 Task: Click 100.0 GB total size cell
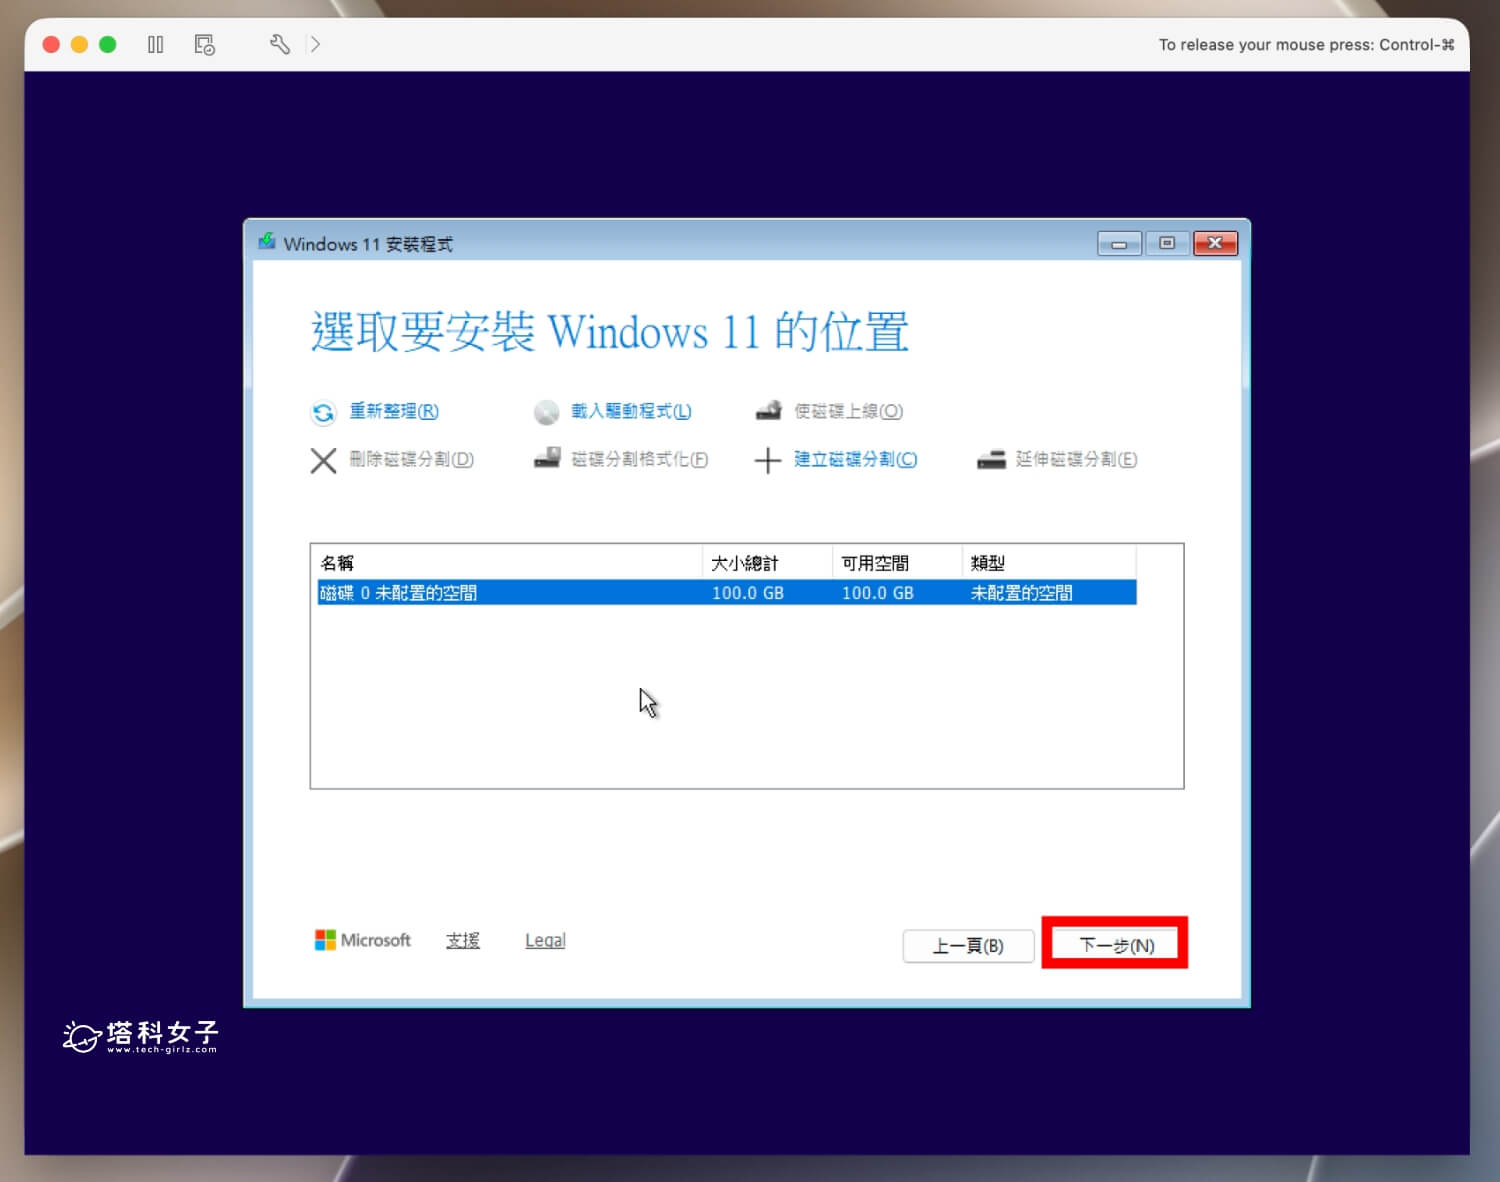[x=748, y=593]
